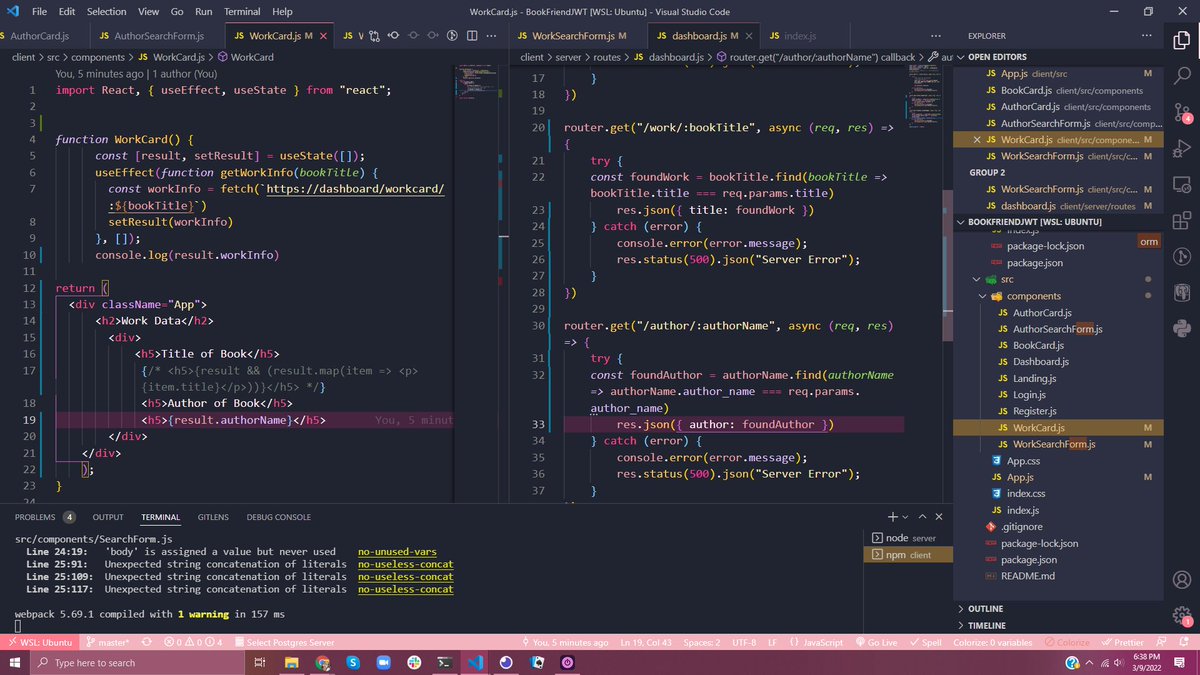
Task: Open the Extensions view
Action: [x=1182, y=221]
